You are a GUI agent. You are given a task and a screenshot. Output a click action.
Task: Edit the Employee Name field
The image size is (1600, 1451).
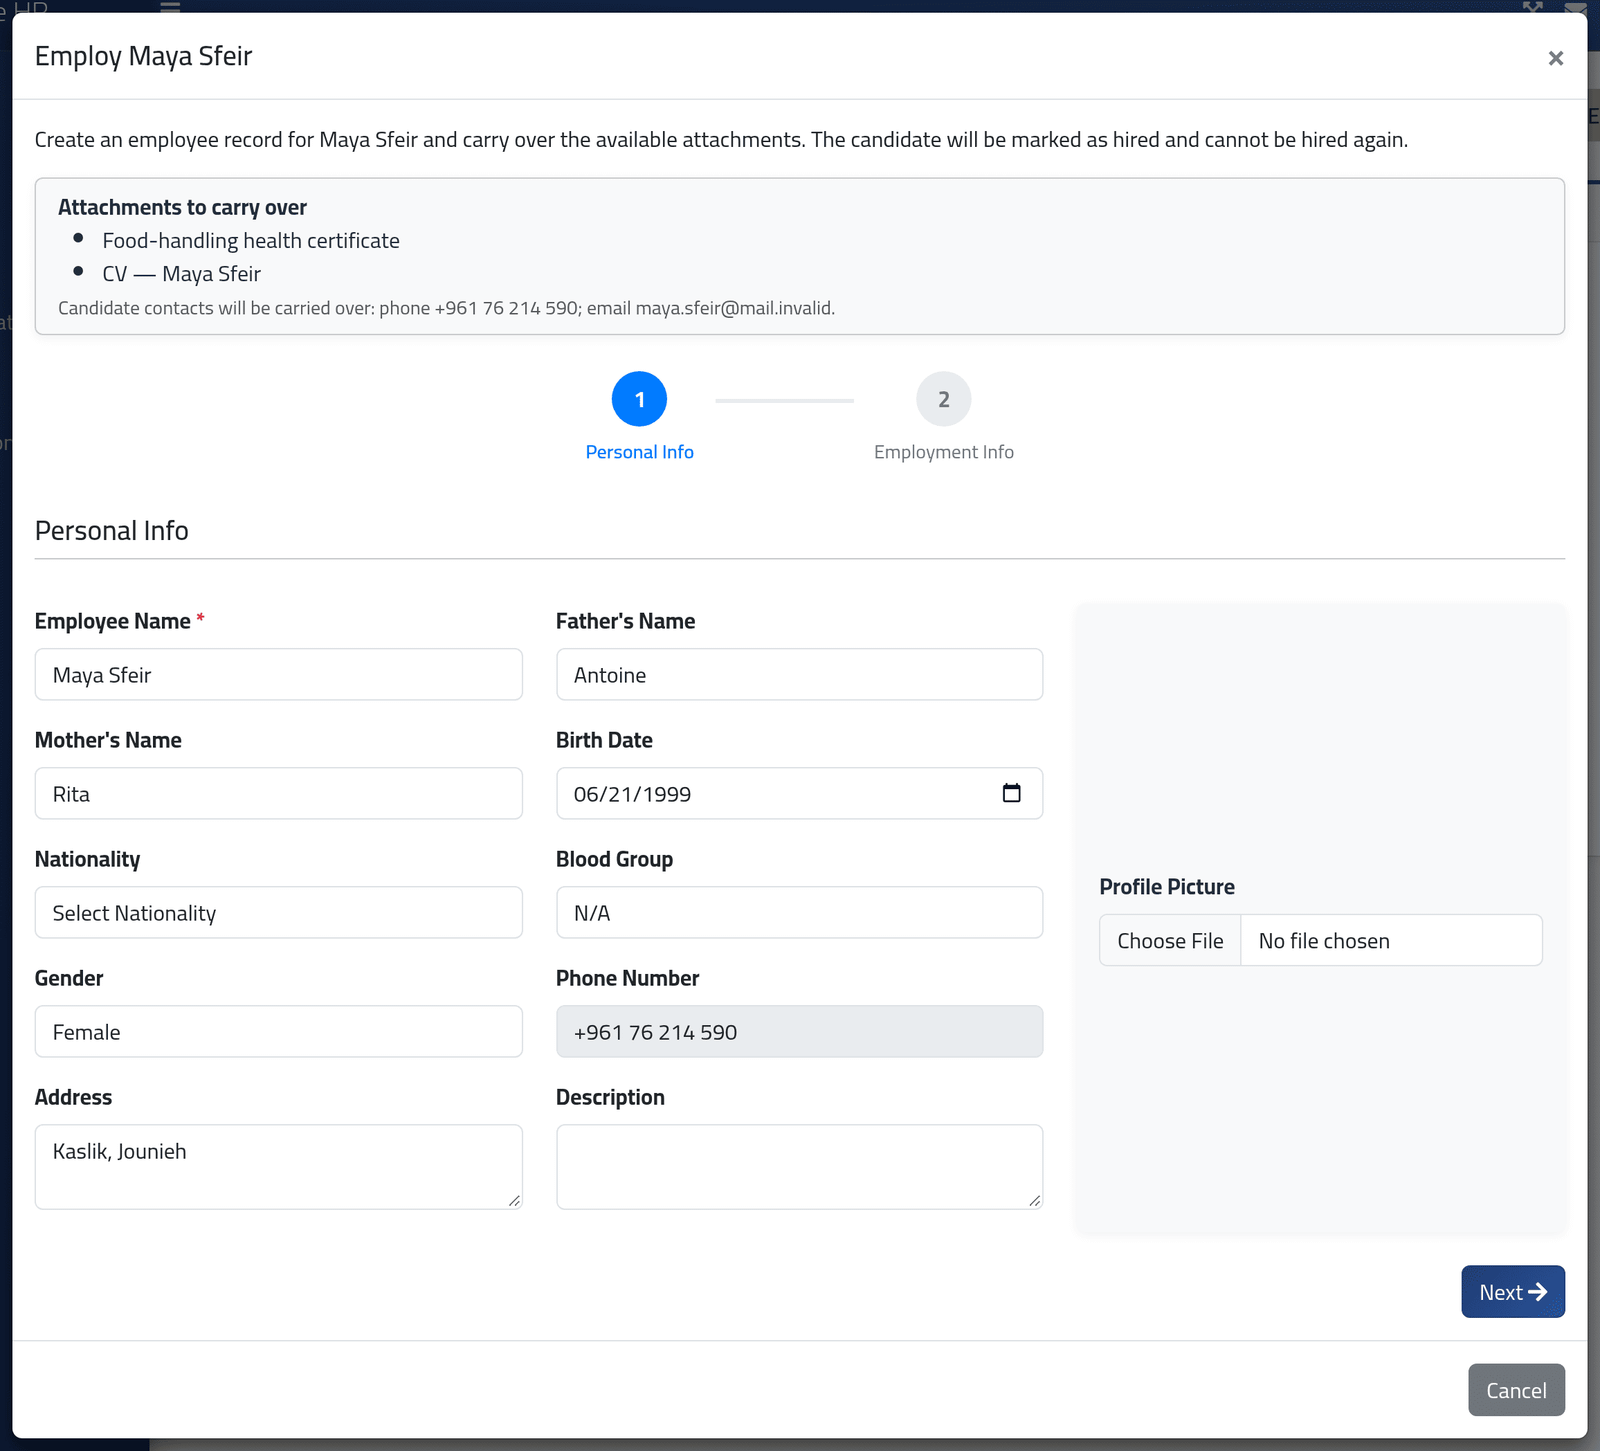[279, 674]
